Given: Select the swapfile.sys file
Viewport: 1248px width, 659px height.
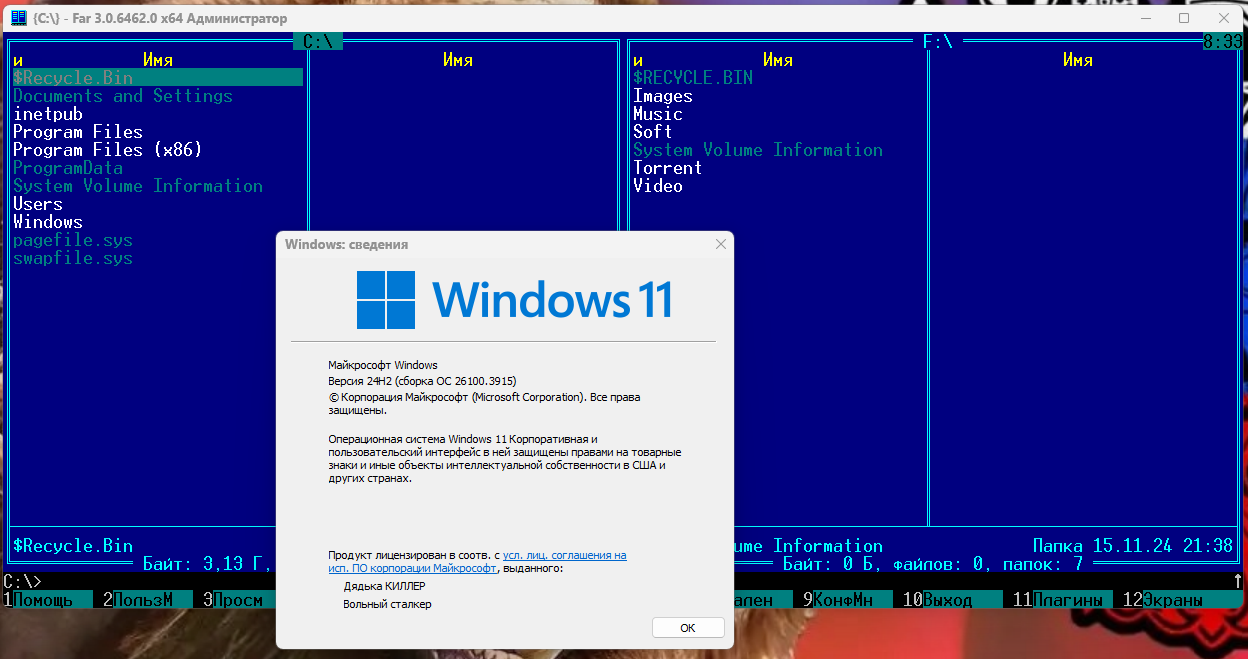Looking at the screenshot, I should tap(73, 258).
